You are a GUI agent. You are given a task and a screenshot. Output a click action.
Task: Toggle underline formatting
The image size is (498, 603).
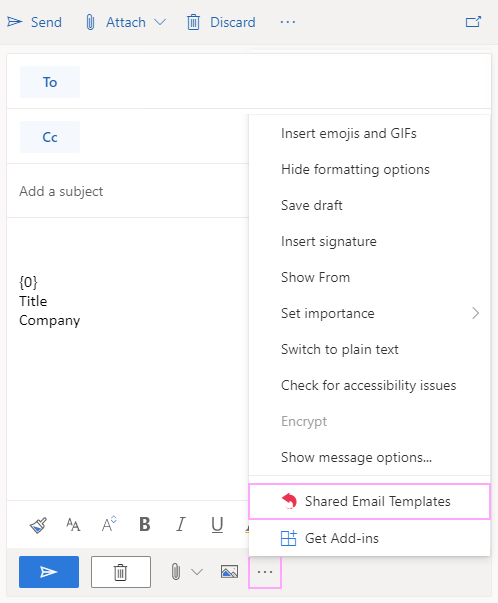pos(217,525)
